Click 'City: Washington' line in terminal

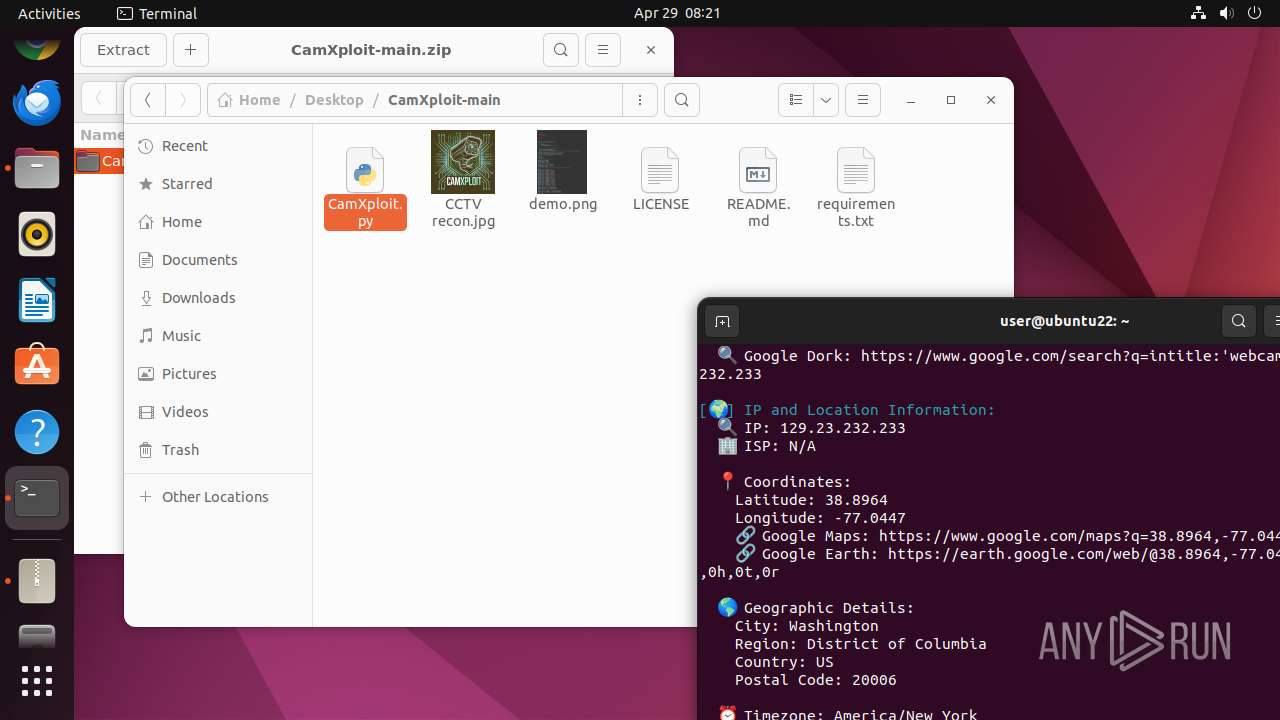coord(806,626)
